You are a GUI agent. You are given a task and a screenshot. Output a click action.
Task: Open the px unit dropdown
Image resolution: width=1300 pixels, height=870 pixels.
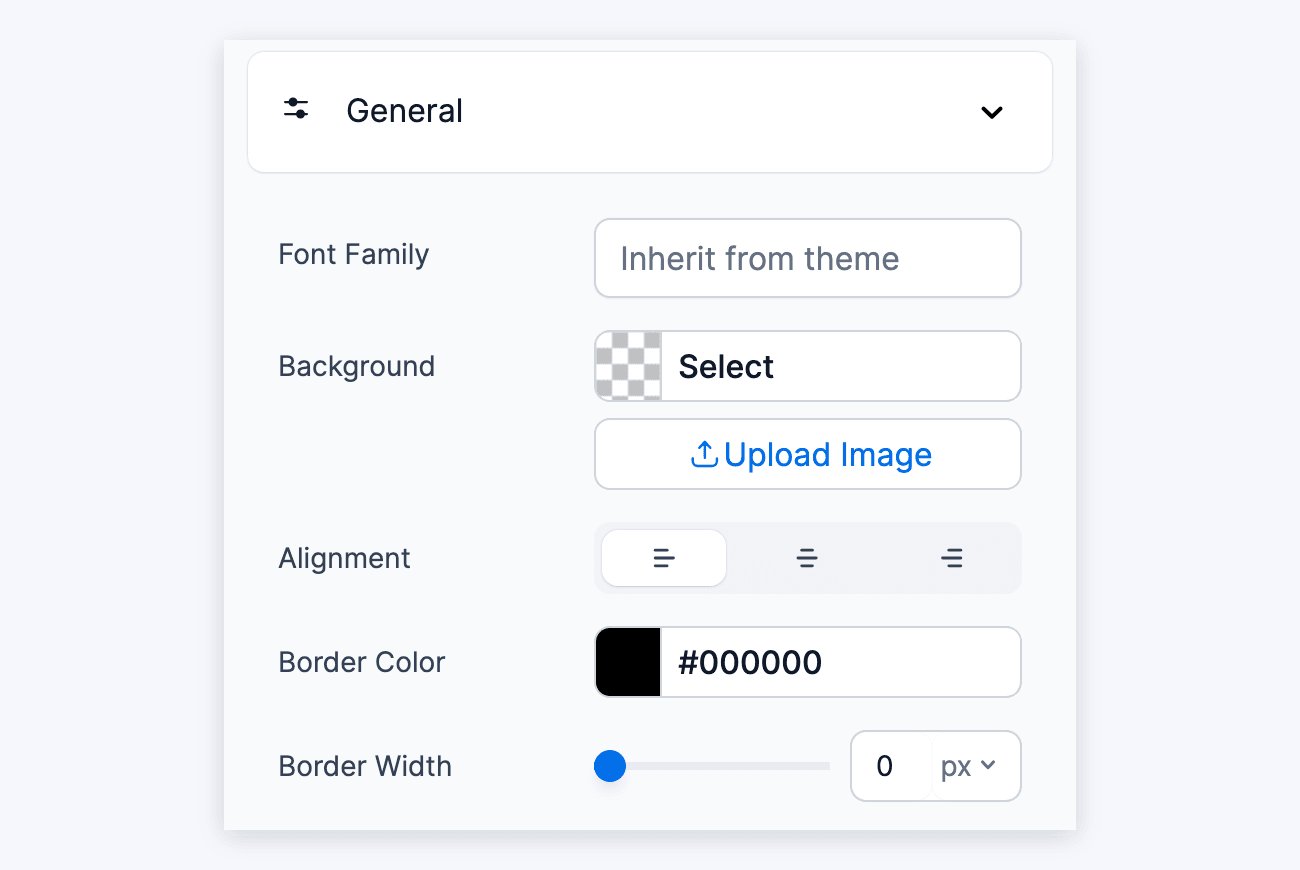[968, 766]
